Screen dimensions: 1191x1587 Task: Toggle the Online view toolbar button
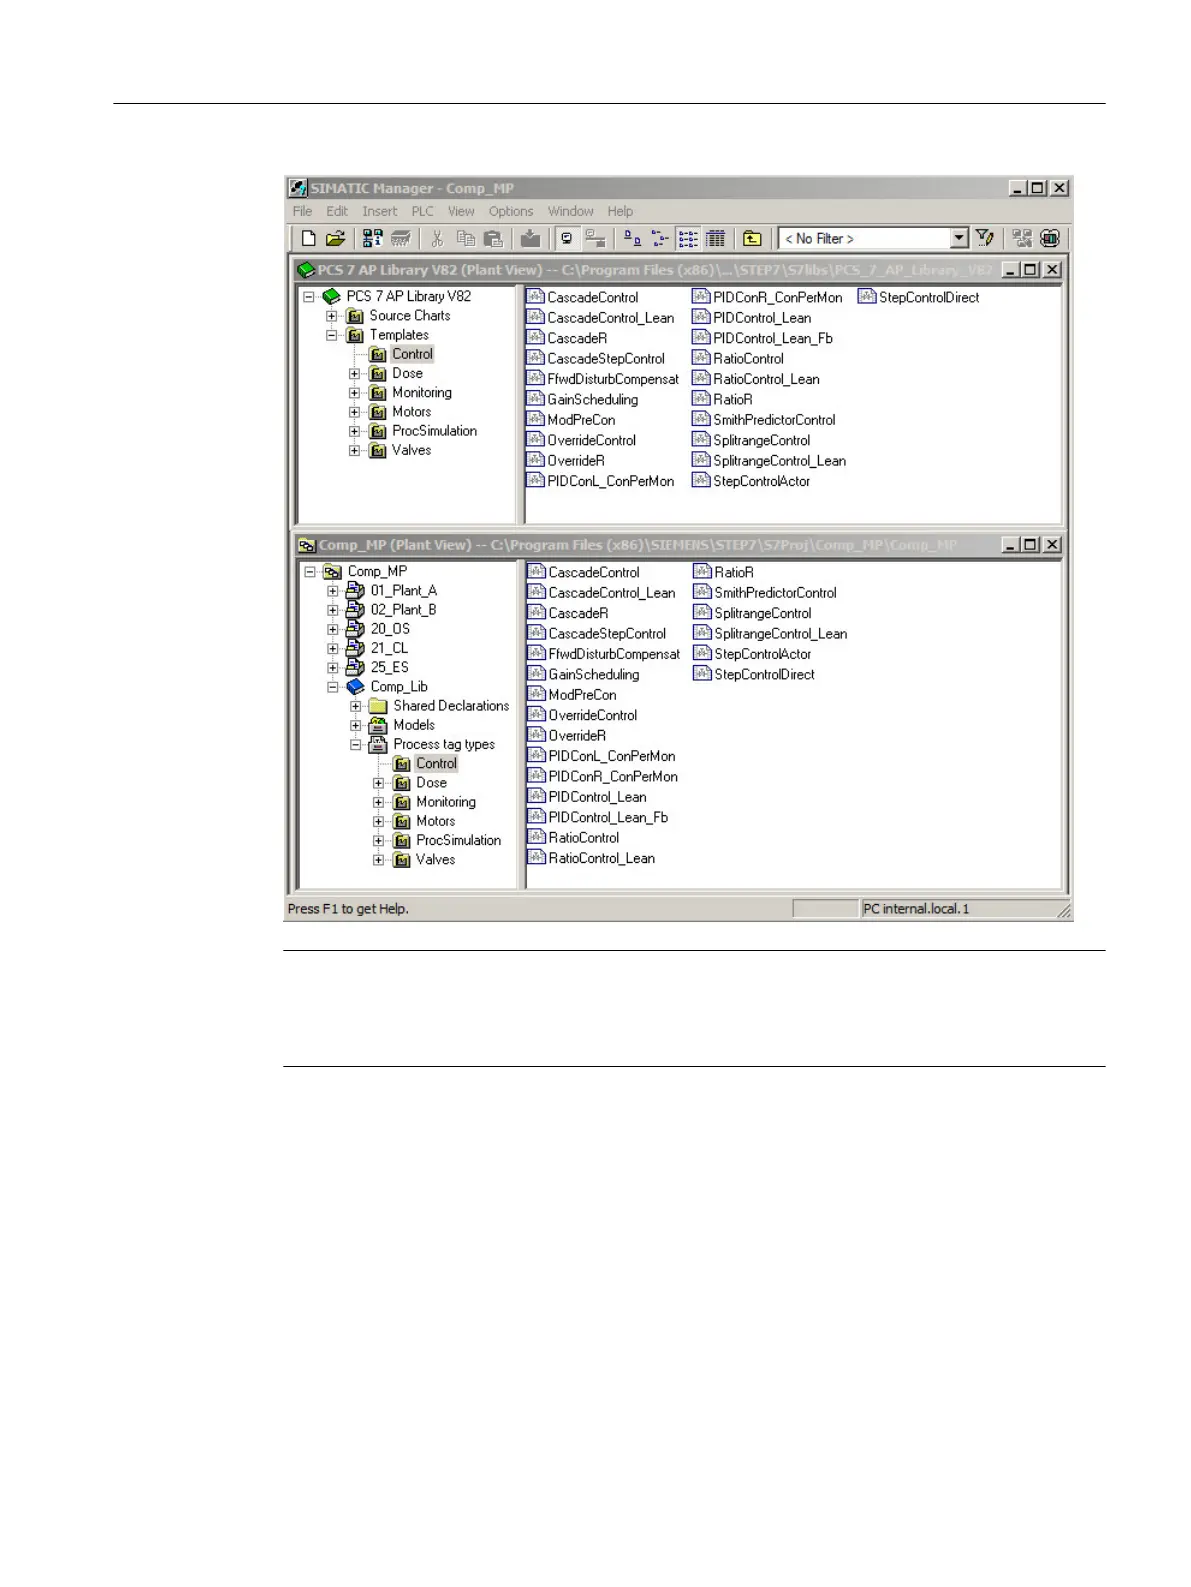(x=567, y=238)
